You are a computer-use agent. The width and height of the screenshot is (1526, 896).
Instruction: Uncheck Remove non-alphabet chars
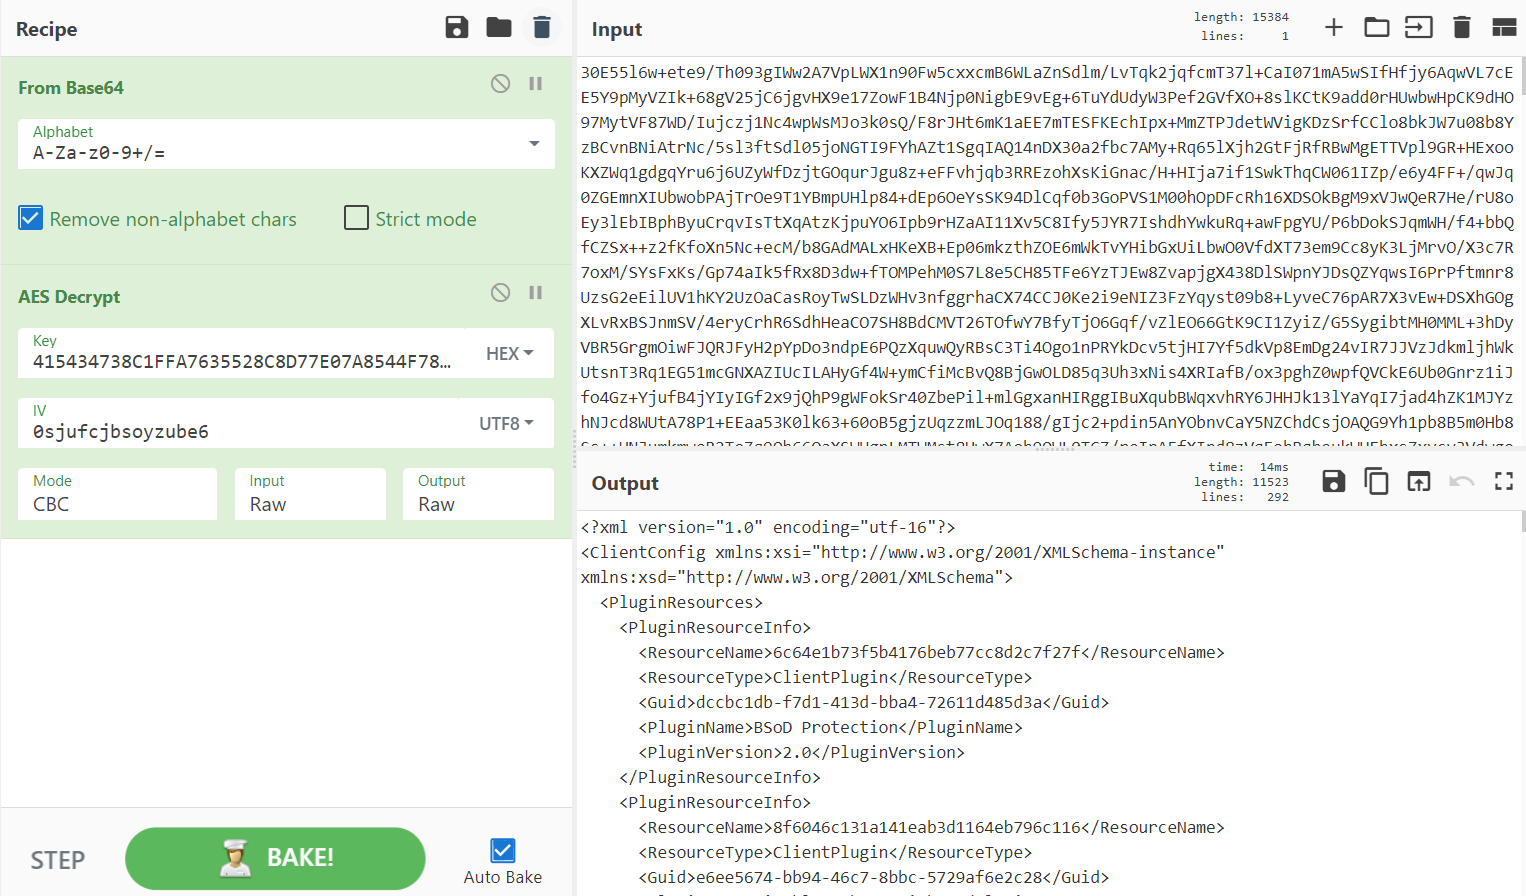pyautogui.click(x=31, y=218)
